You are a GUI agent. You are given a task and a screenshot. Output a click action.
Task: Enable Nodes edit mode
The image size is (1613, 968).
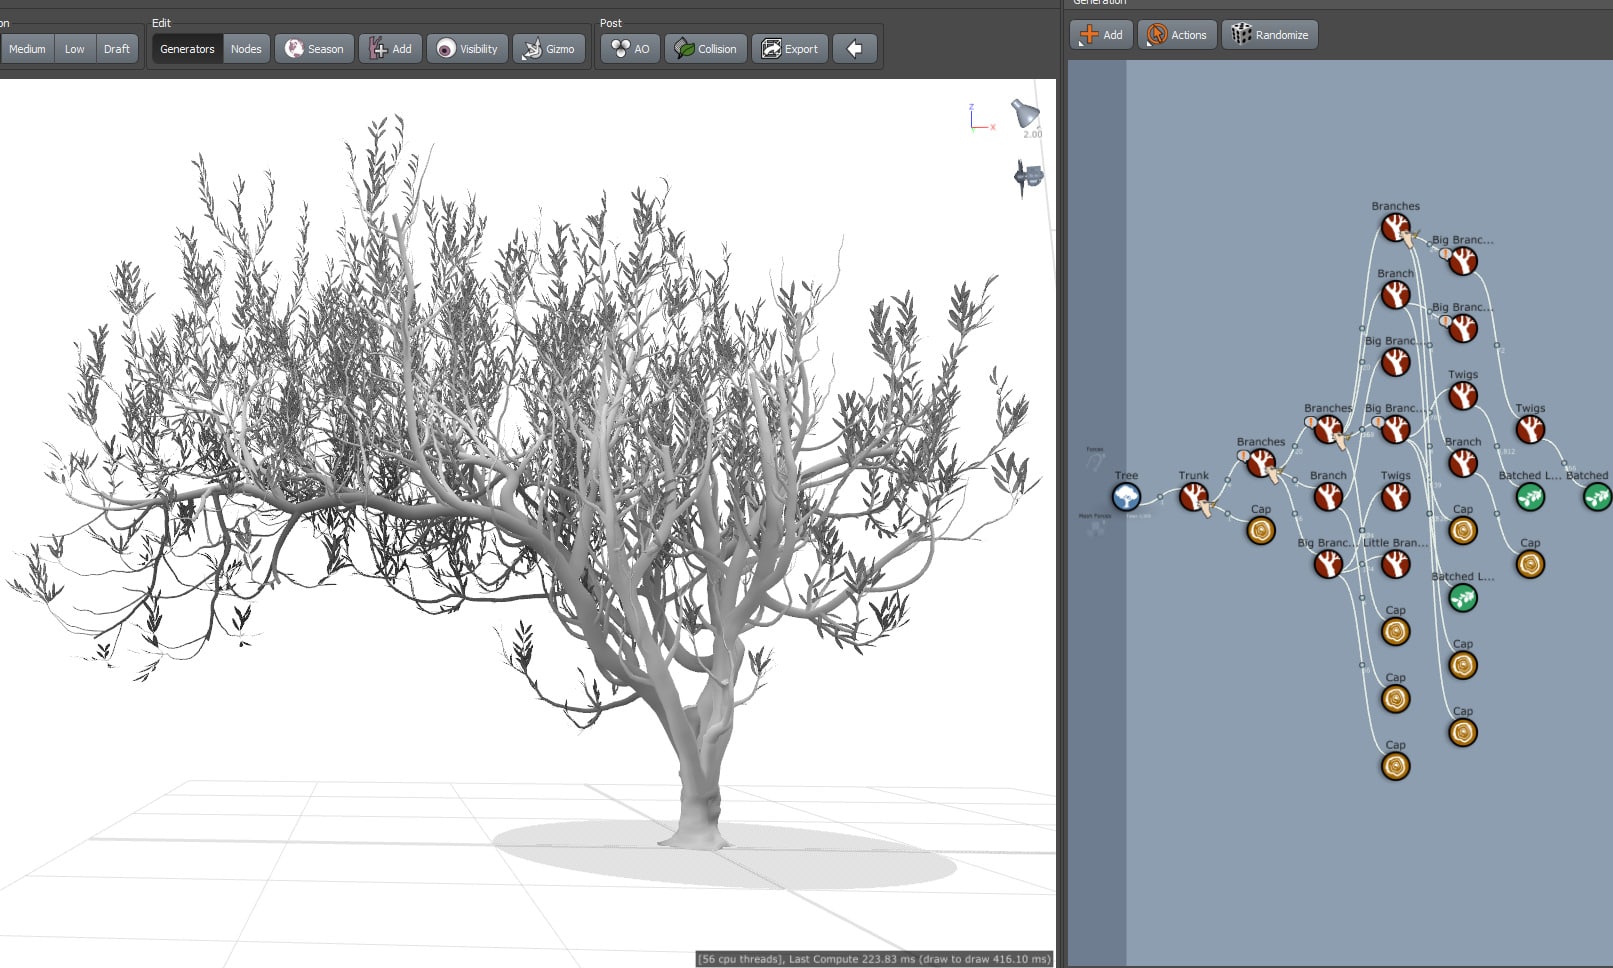(246, 49)
